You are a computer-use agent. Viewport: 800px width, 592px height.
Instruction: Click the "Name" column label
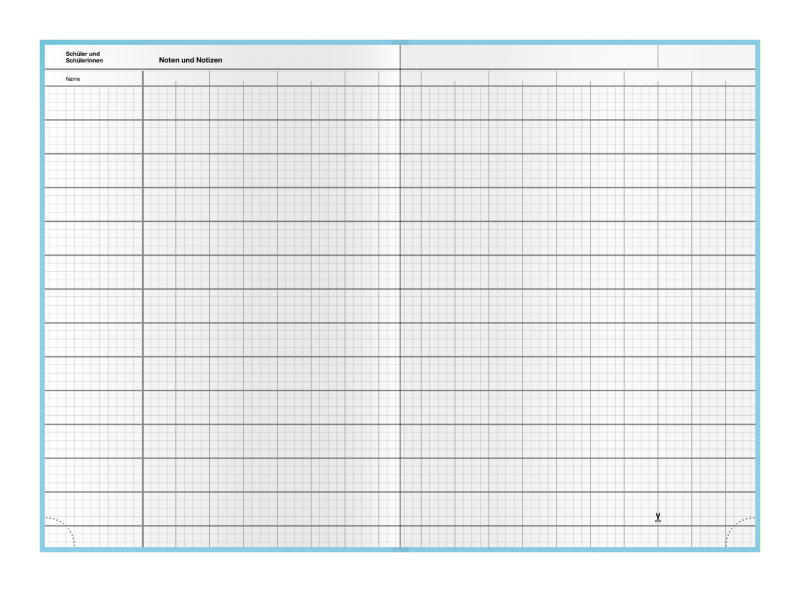(x=73, y=79)
